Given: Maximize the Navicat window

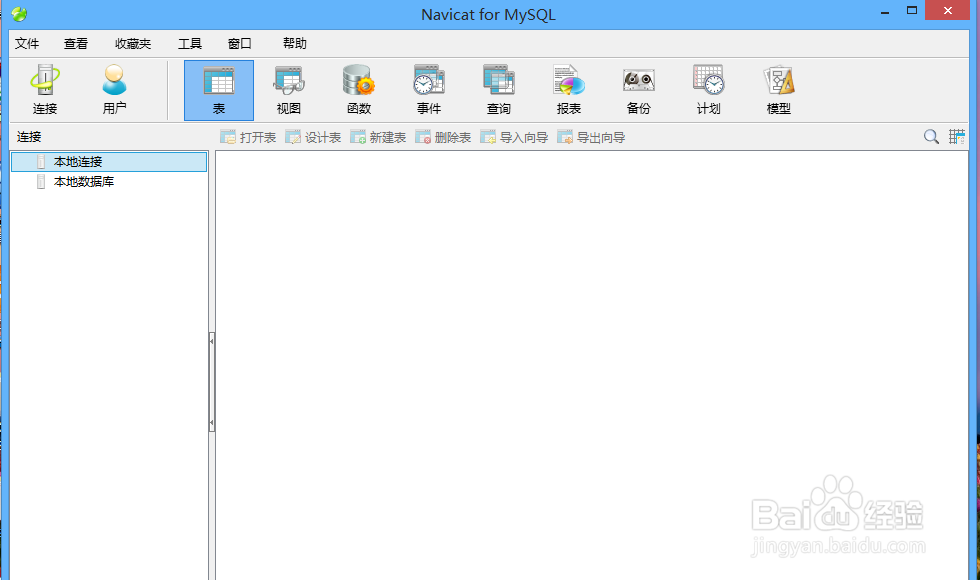Looking at the screenshot, I should point(912,11).
